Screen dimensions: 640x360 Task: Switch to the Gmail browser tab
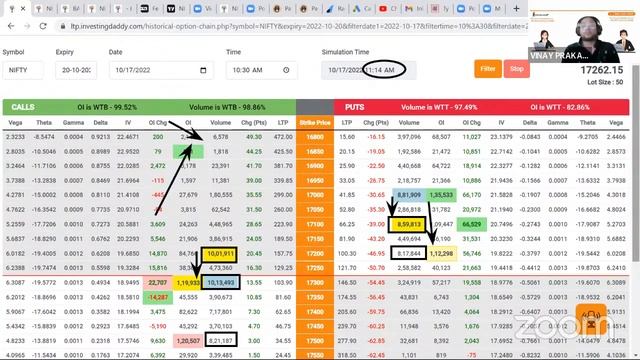click(414, 8)
